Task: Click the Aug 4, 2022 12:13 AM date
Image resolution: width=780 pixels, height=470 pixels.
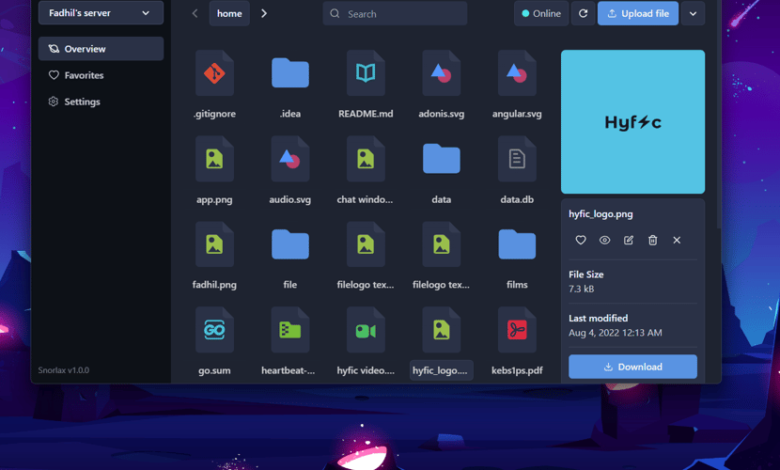Action: coord(615,333)
